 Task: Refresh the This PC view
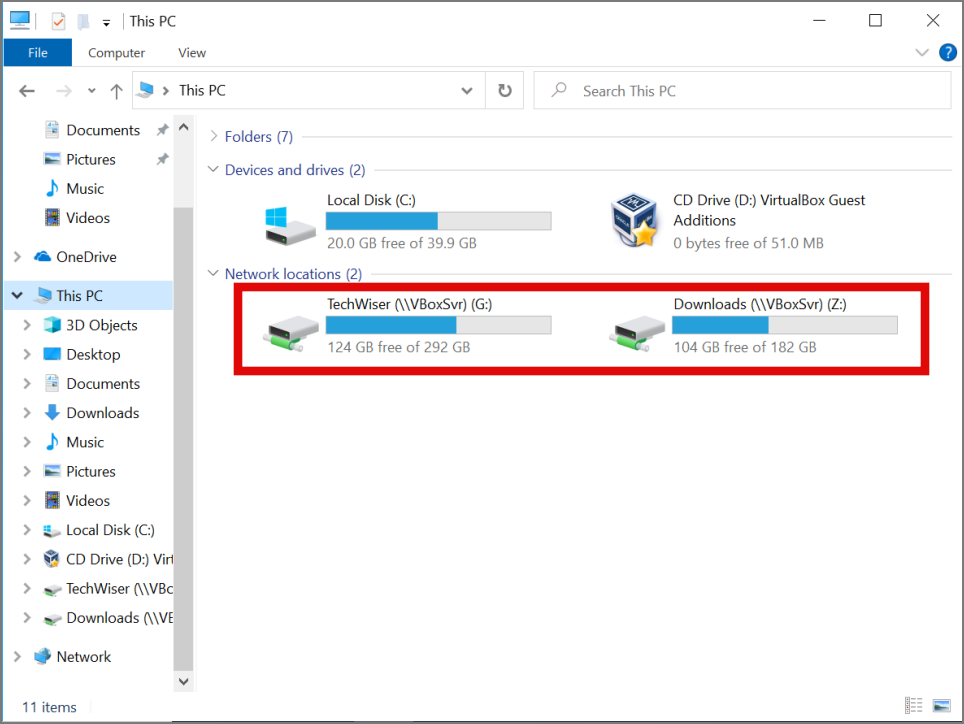coord(505,91)
